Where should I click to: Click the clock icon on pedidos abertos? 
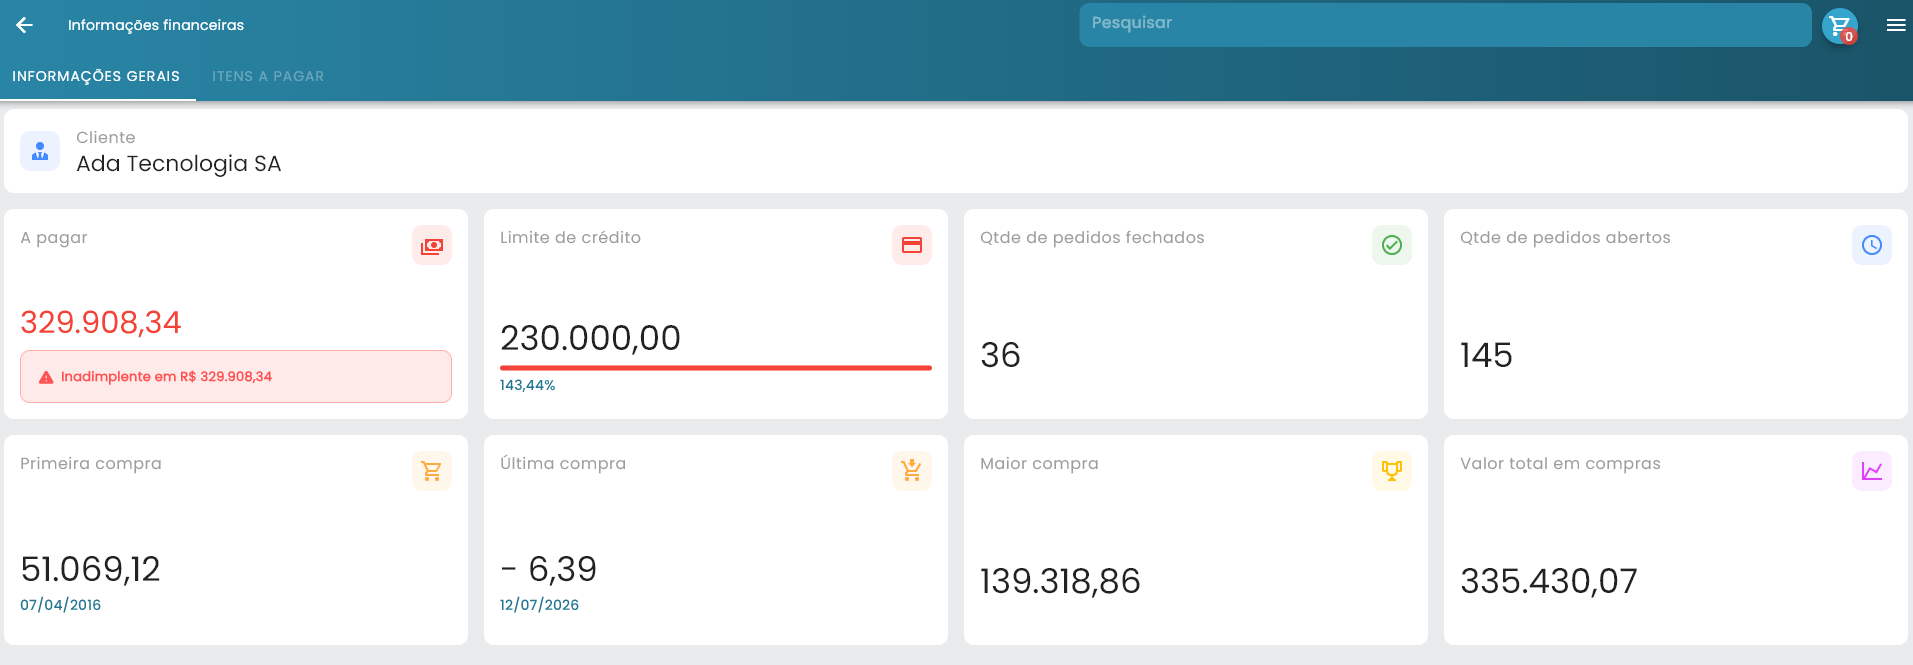click(1872, 245)
